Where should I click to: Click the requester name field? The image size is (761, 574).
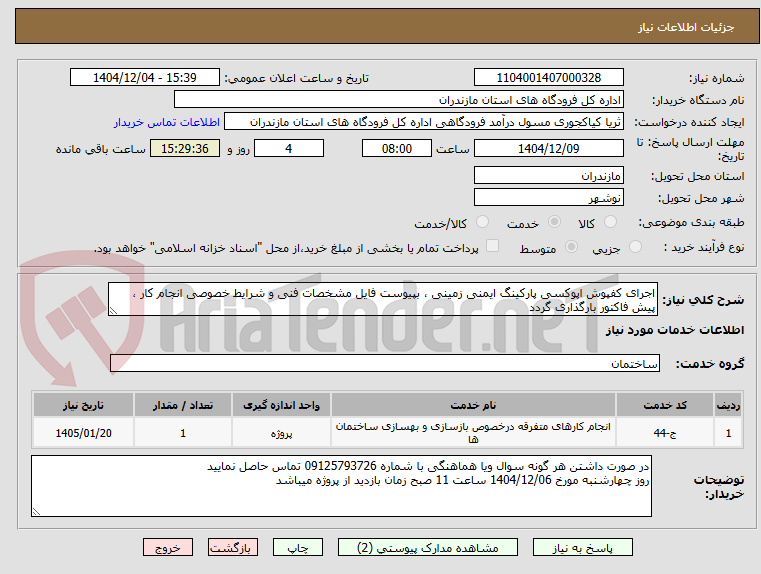[424, 122]
